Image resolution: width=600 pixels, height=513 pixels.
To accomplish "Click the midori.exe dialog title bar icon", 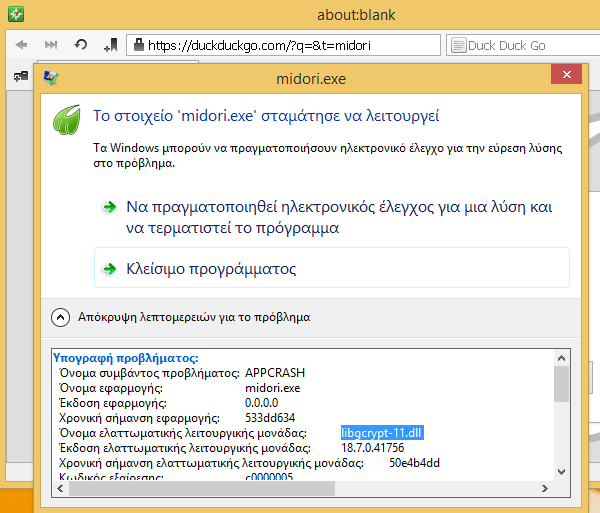I will tap(51, 78).
